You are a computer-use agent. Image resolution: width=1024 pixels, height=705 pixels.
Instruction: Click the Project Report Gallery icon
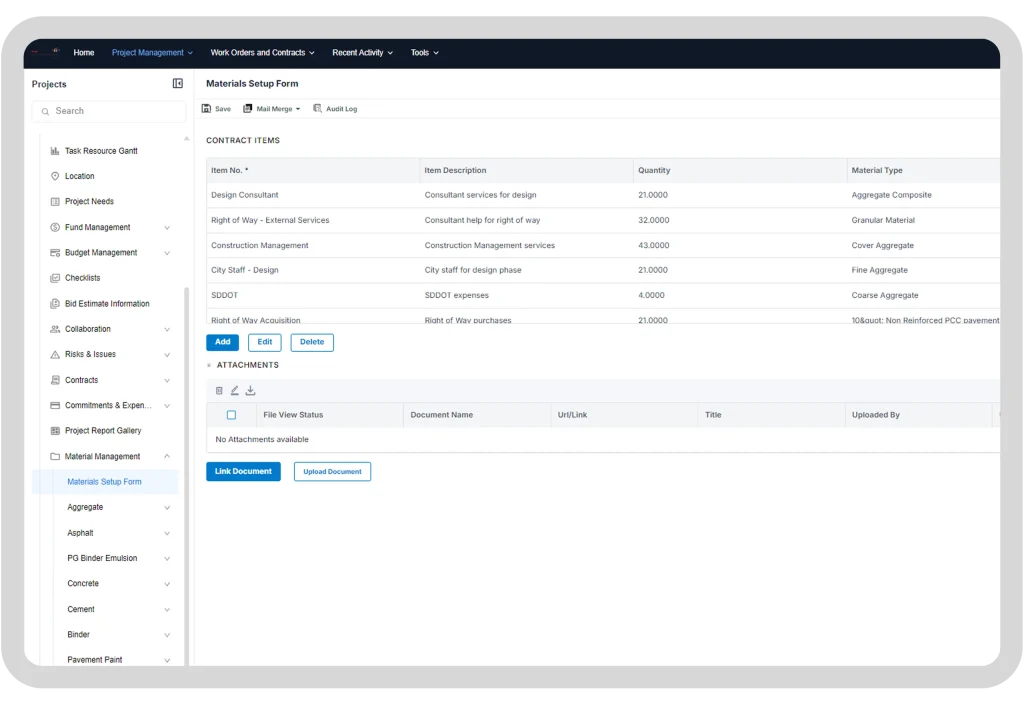(55, 431)
